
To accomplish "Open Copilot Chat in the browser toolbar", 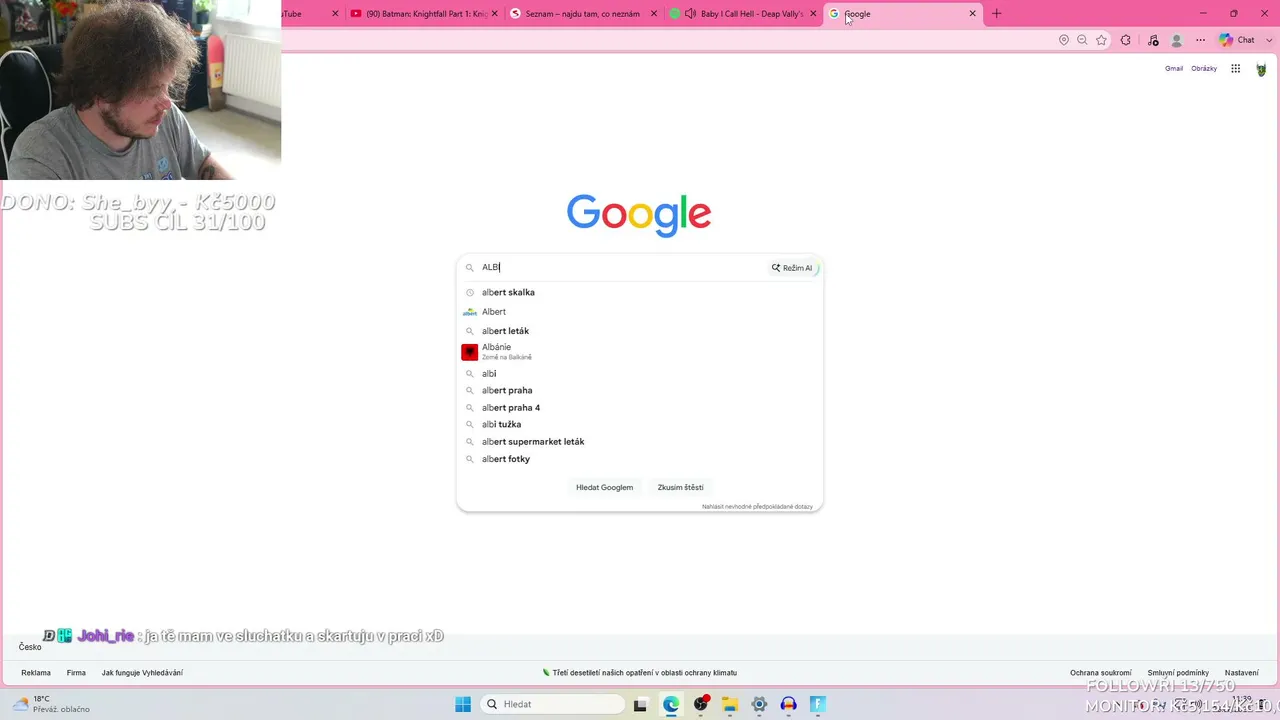I will click(x=1237, y=40).
